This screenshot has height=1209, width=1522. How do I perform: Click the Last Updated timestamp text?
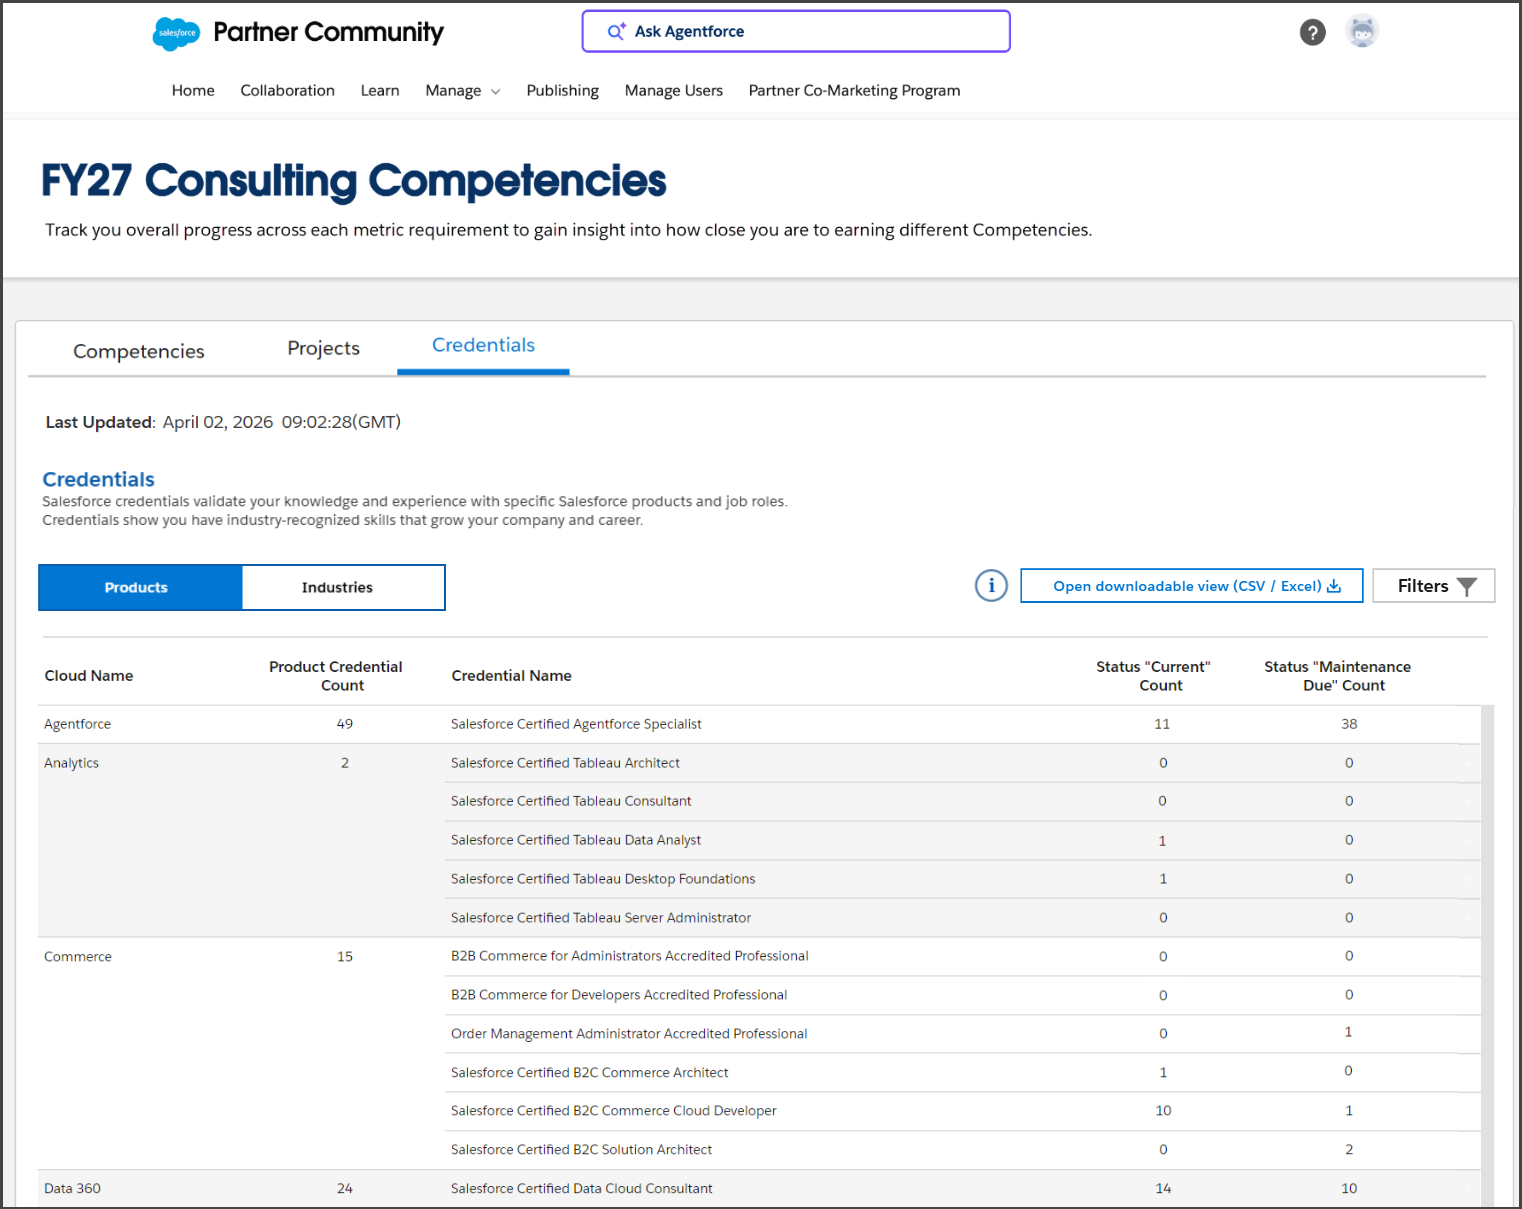pyautogui.click(x=223, y=422)
